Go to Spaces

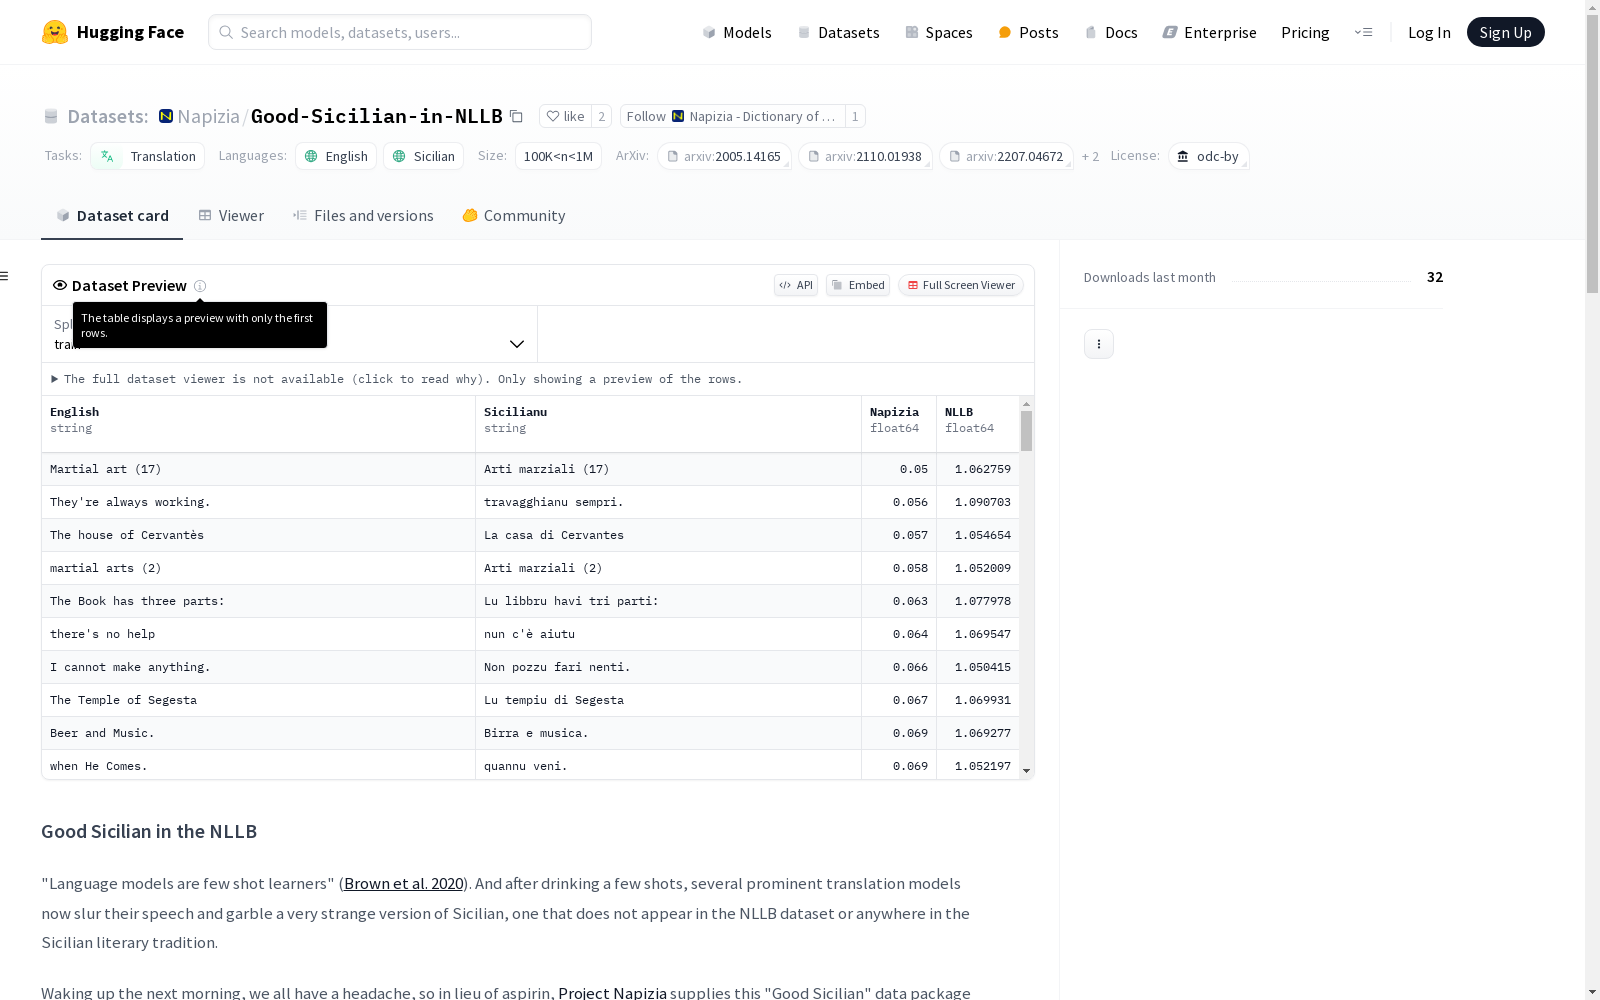[x=939, y=32]
